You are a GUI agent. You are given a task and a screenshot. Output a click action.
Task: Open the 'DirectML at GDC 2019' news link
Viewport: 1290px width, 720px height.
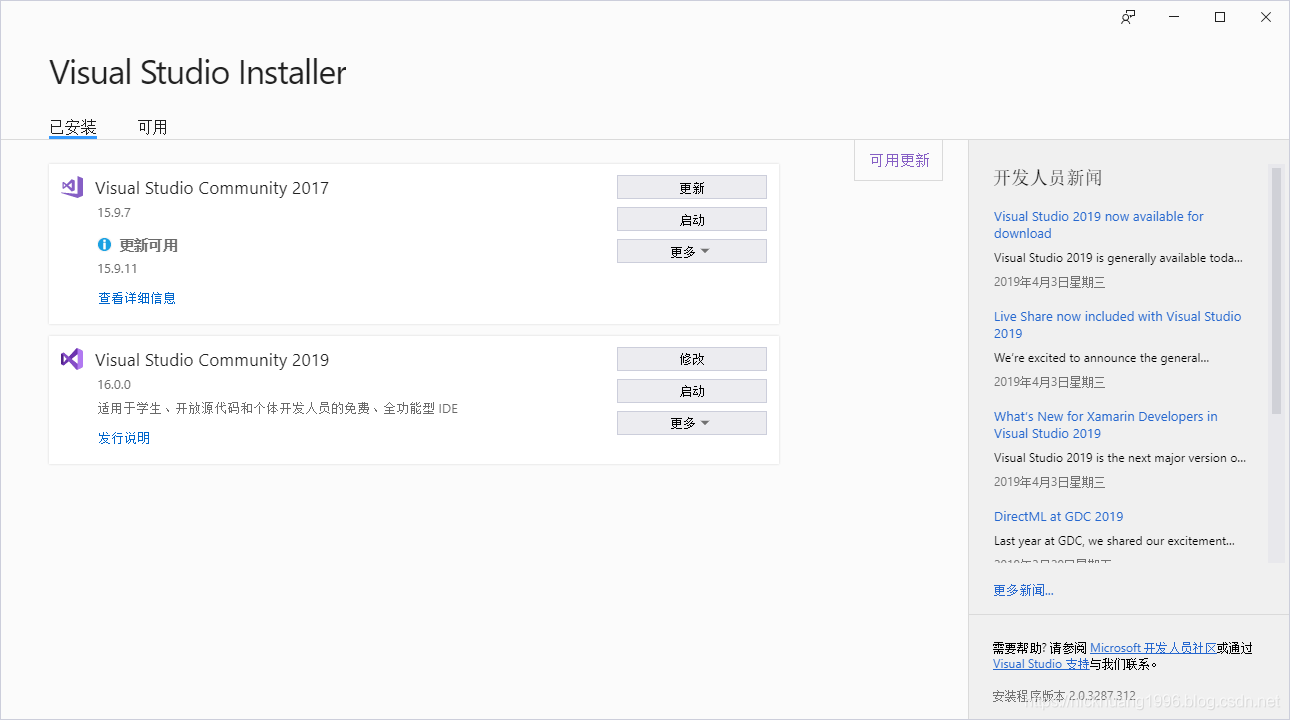point(1058,517)
